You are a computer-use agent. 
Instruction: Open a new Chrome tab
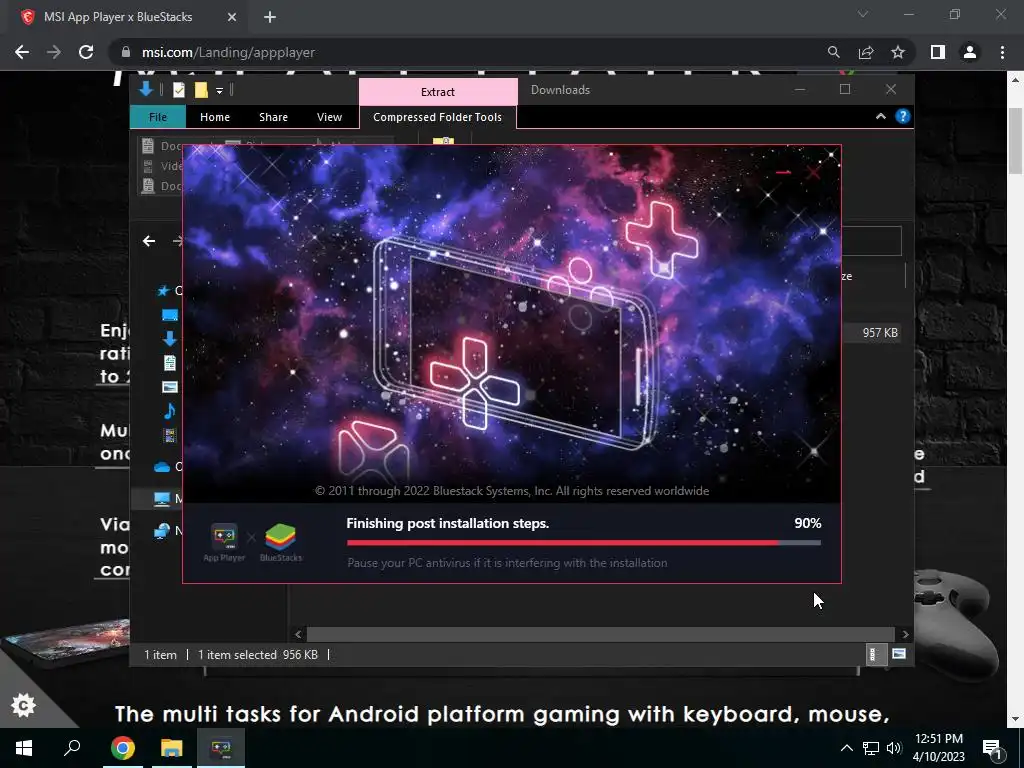point(270,18)
